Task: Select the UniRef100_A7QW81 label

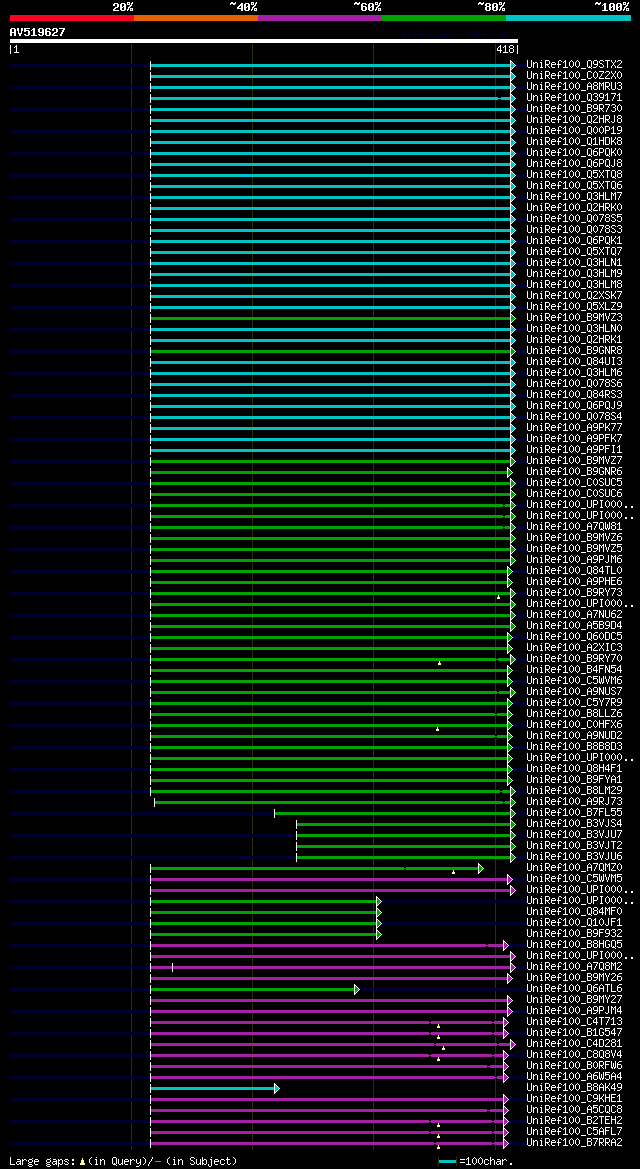Action: [x=574, y=526]
